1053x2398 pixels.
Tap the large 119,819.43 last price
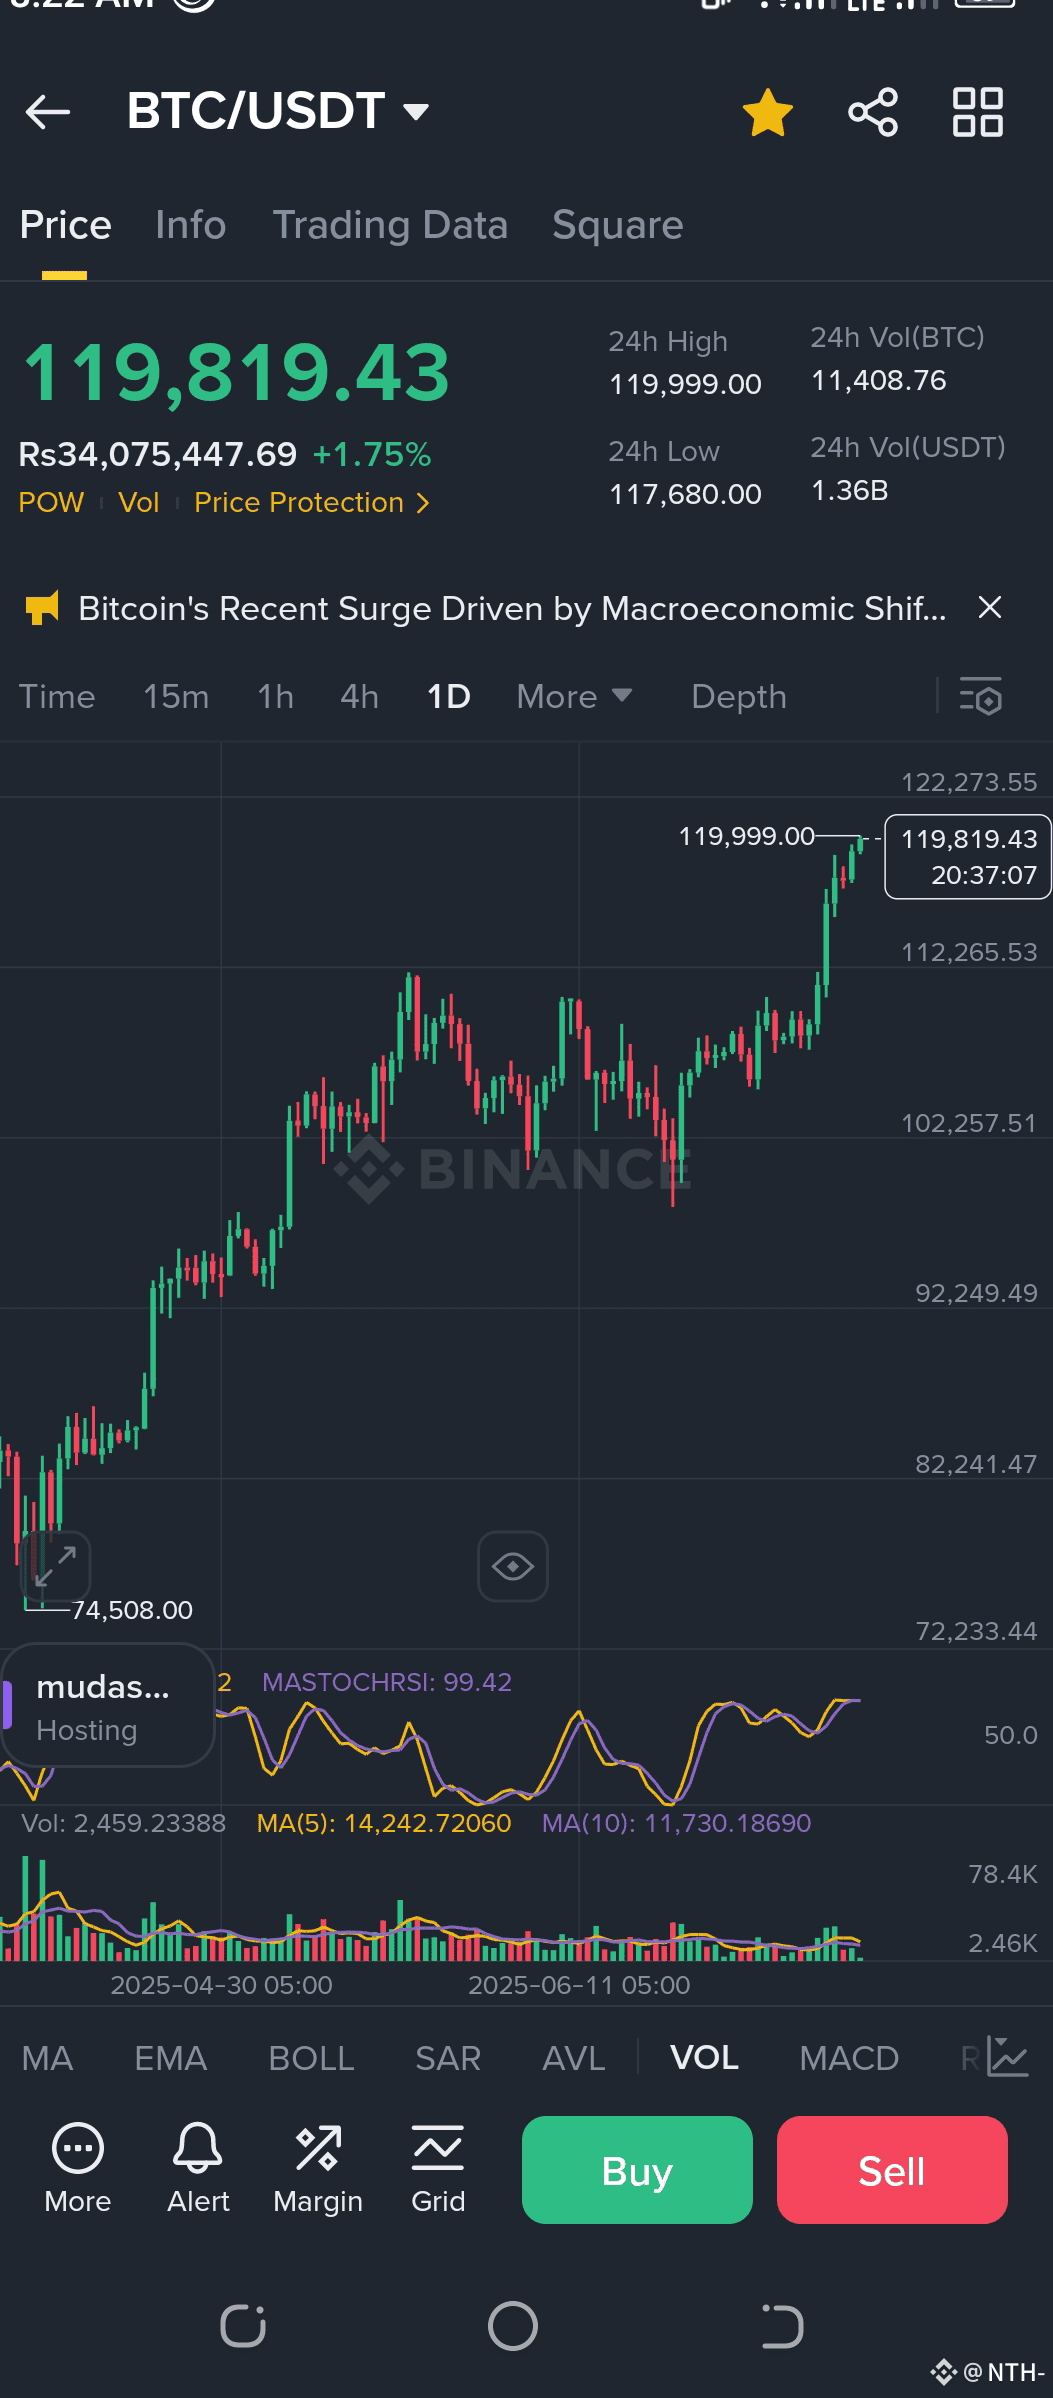coord(236,372)
